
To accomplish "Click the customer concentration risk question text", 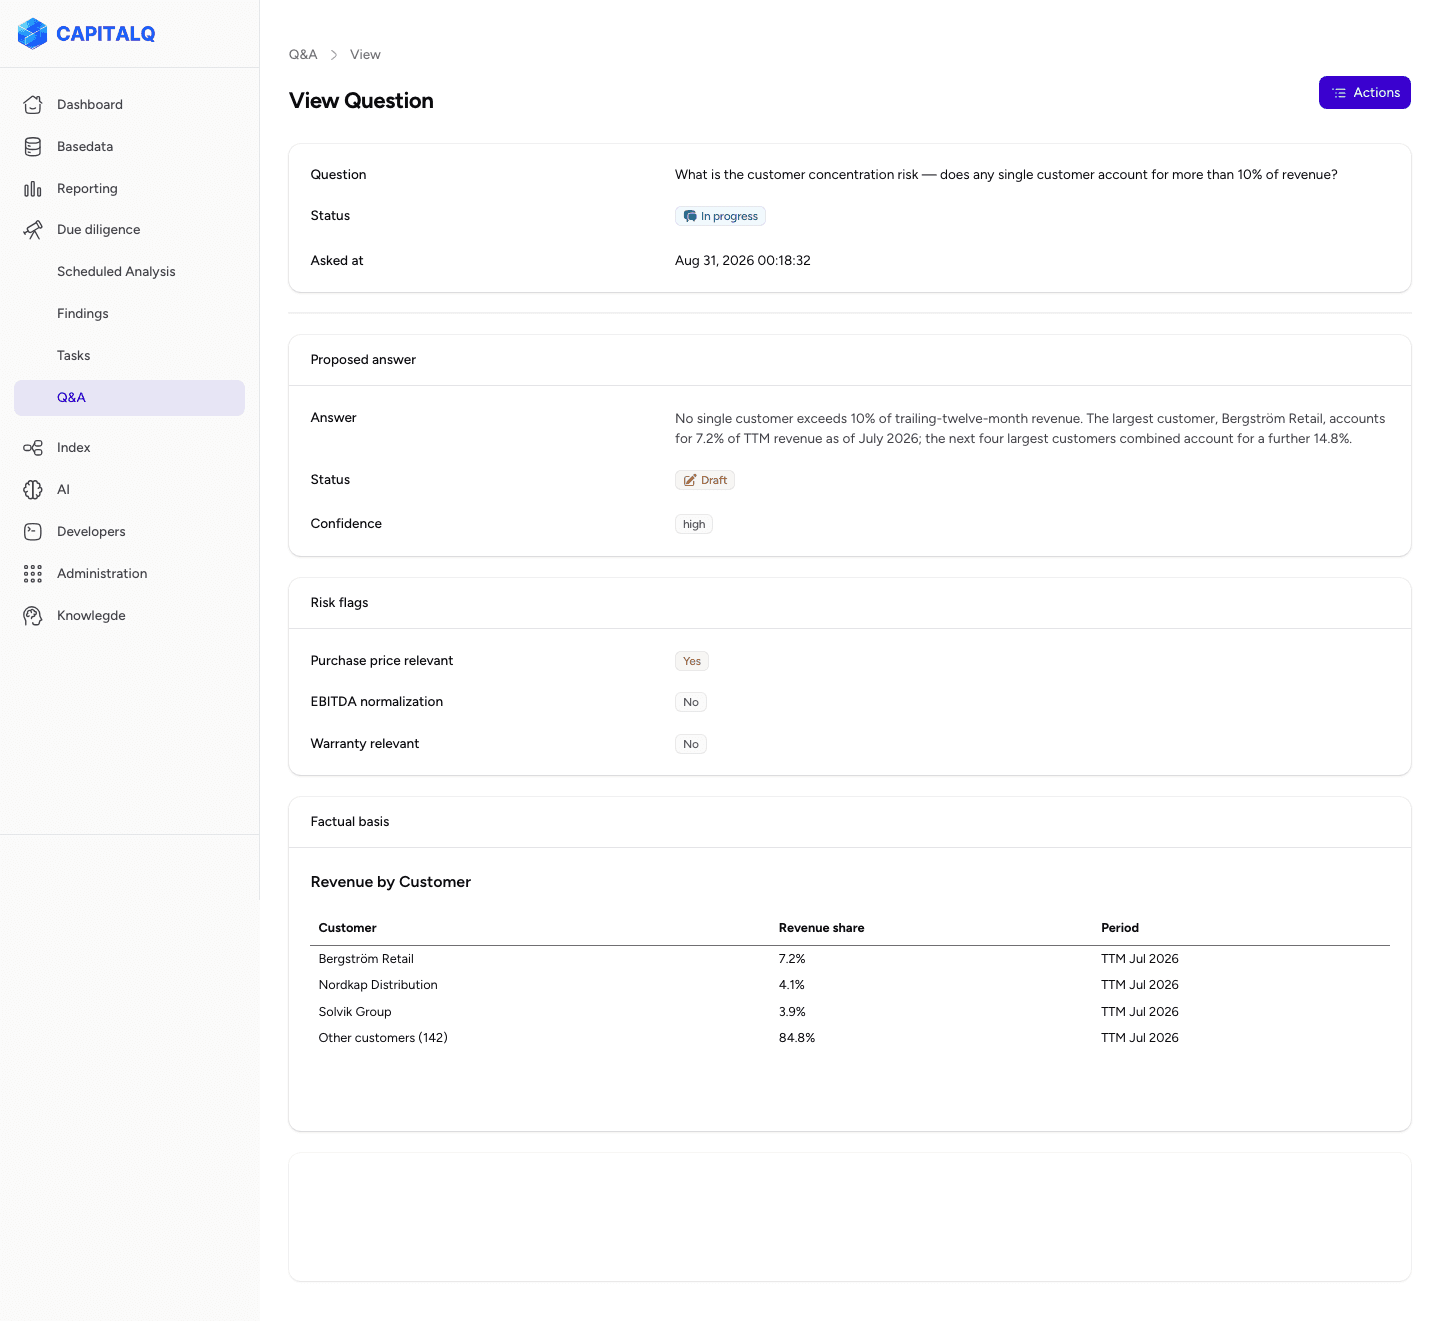I will [1006, 175].
